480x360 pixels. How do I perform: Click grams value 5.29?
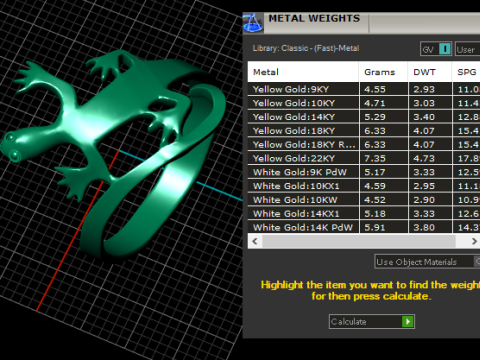click(x=375, y=117)
